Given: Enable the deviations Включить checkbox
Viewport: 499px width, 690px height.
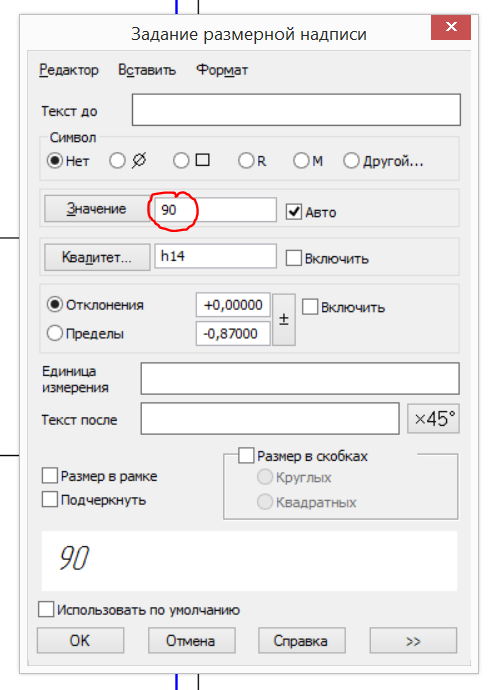Looking at the screenshot, I should point(310,307).
